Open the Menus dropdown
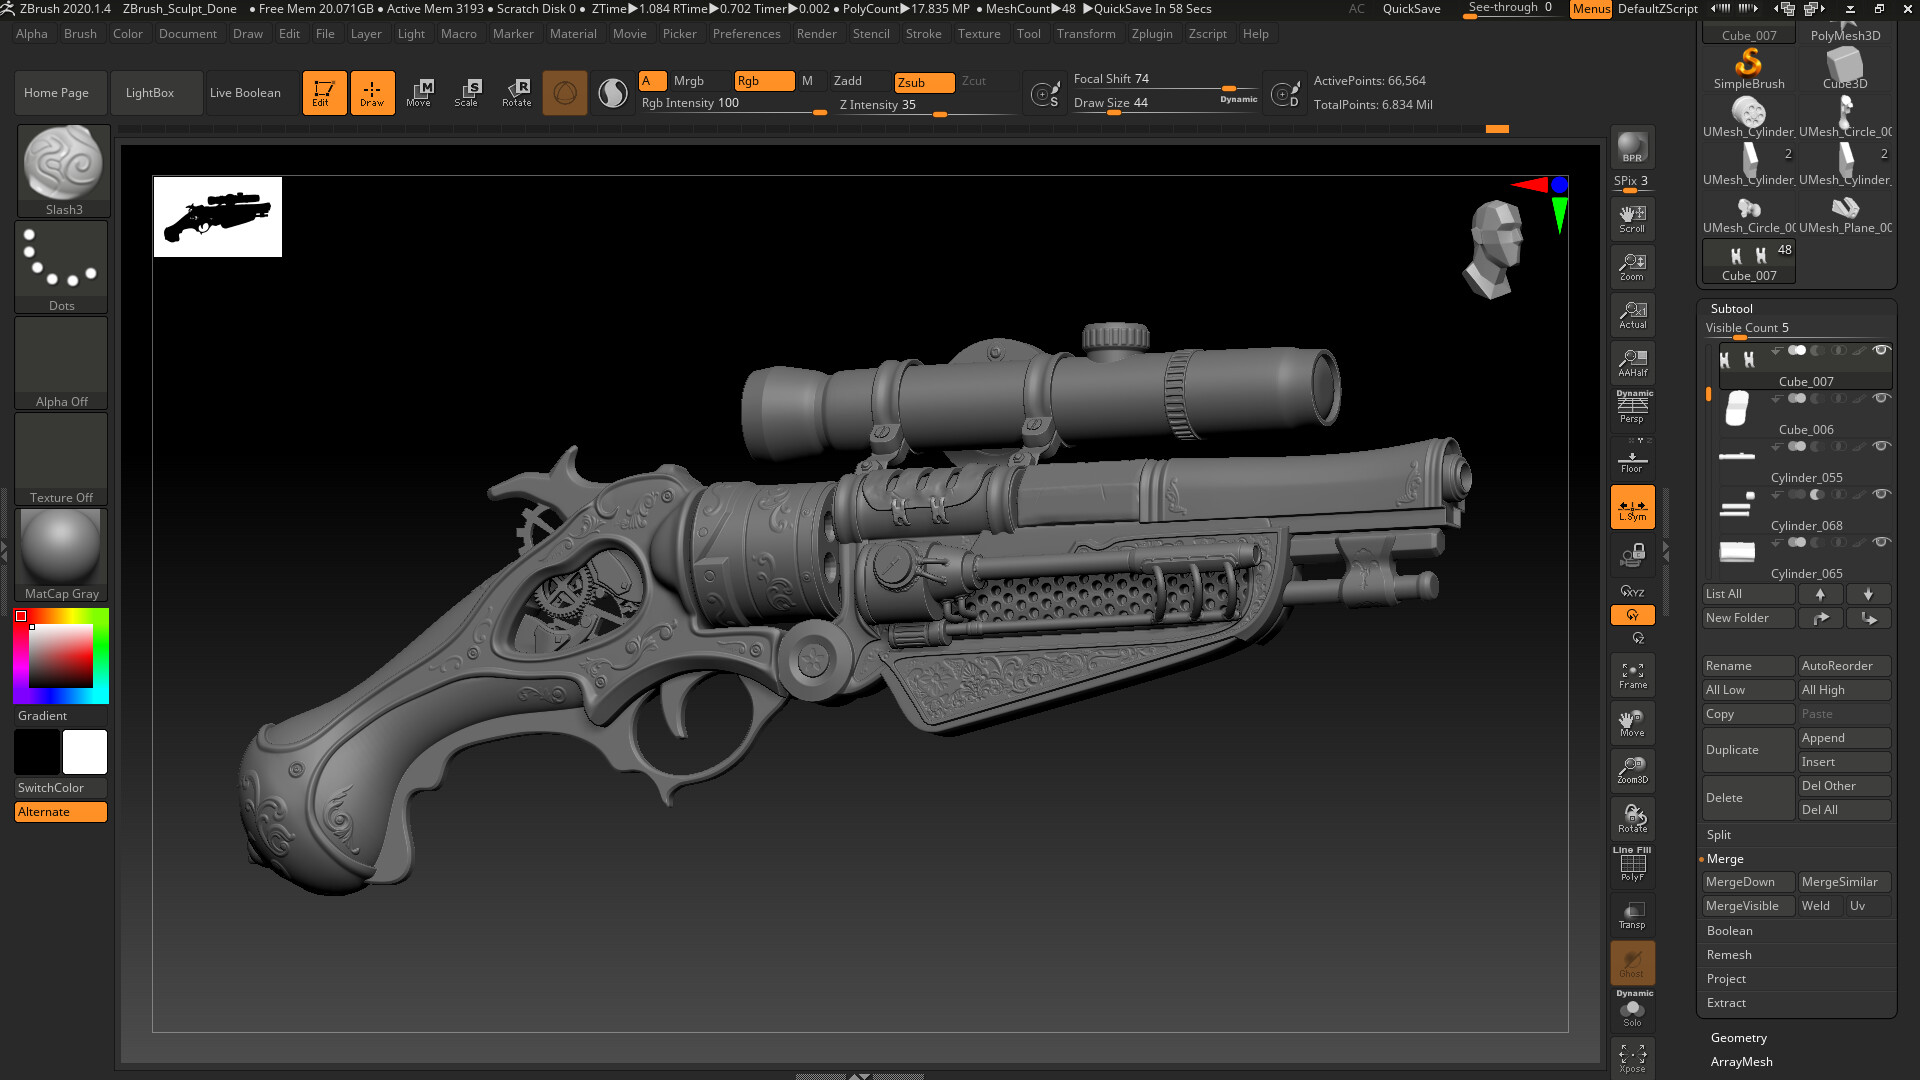 [x=1590, y=9]
